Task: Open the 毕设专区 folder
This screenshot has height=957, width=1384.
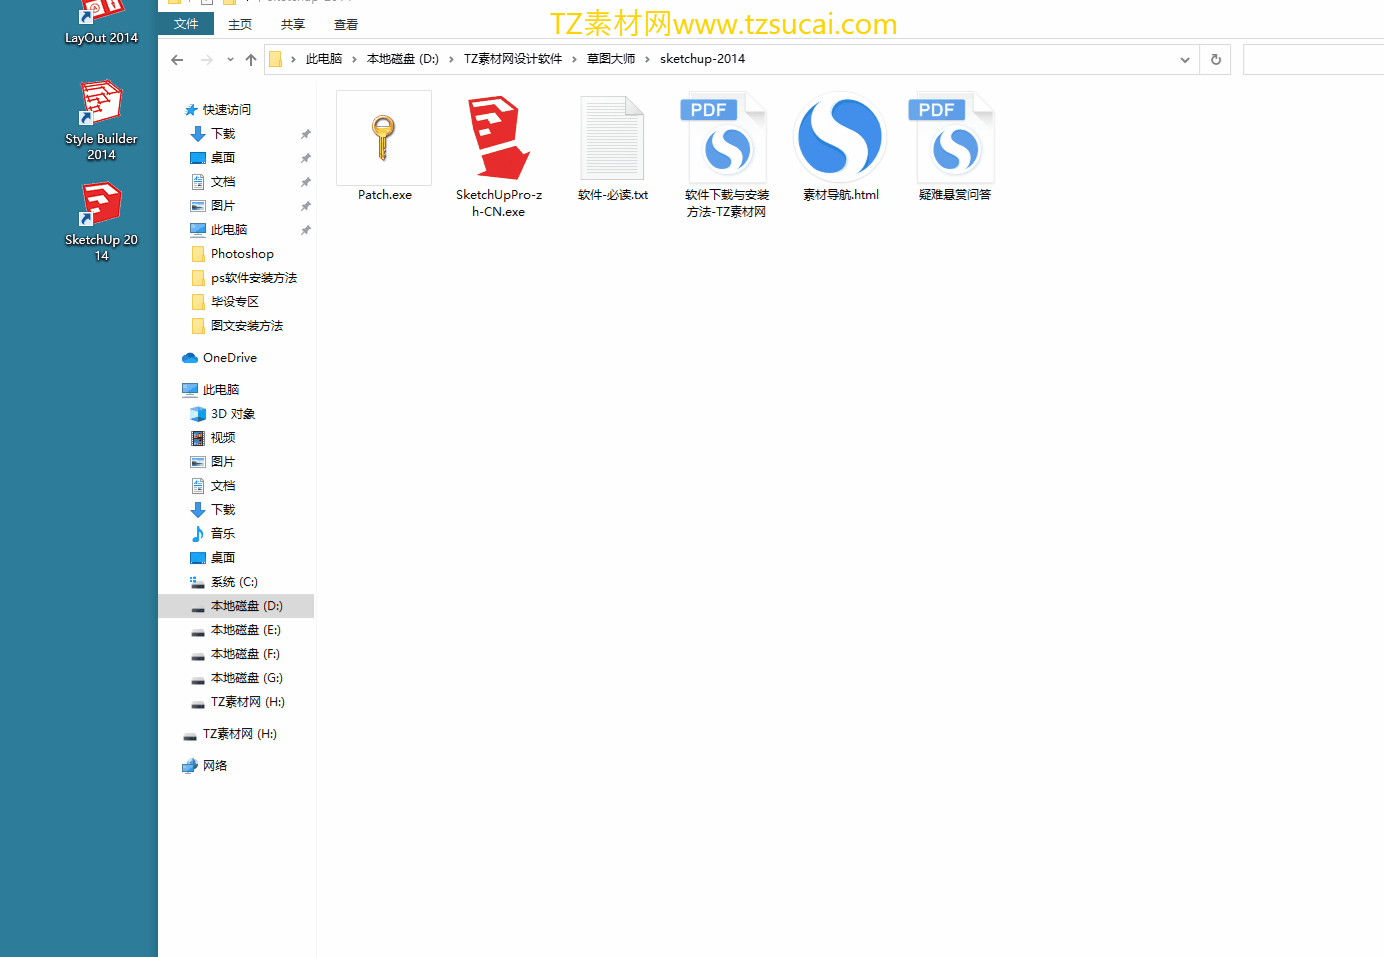Action: [236, 302]
